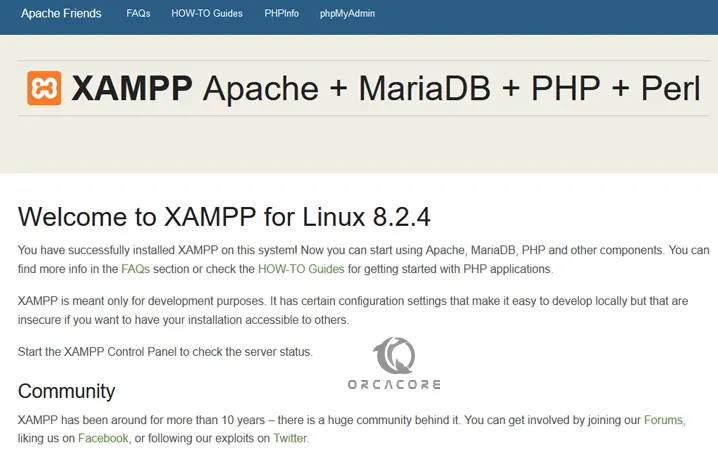This screenshot has height=452, width=718.
Task: Follow the HOW-TO Guides link in the paragraph
Action: point(301,269)
